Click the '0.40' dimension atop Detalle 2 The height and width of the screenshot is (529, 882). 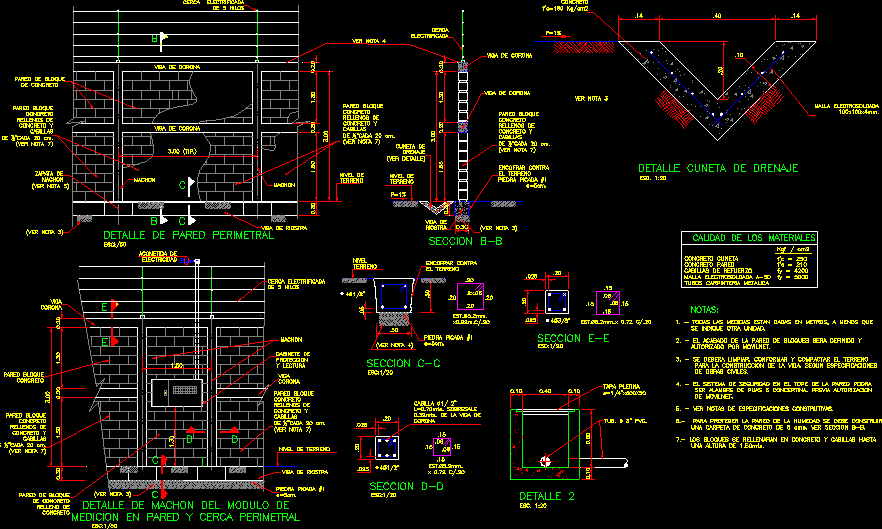pyautogui.click(x=544, y=391)
